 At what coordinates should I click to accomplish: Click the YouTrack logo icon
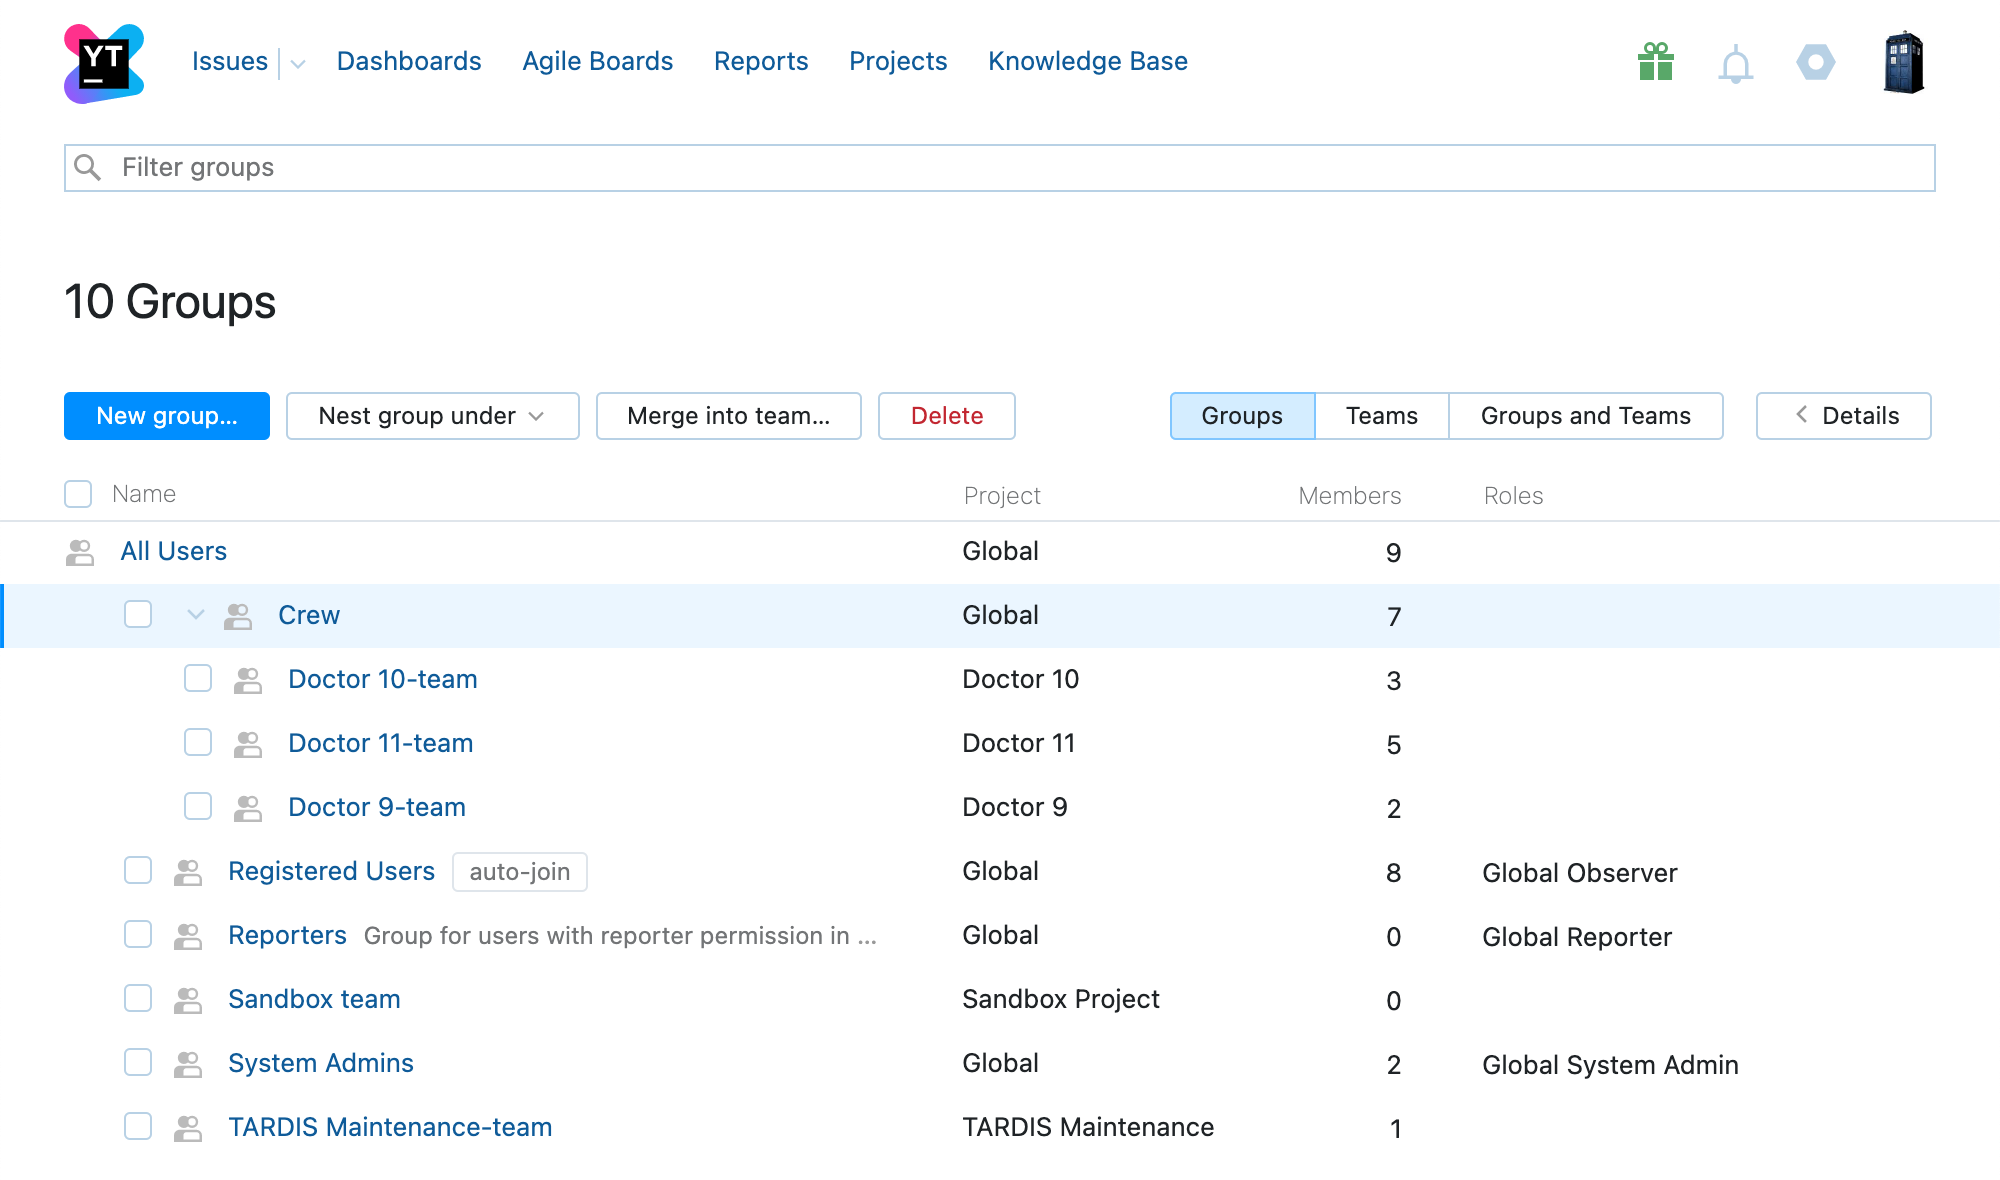101,62
